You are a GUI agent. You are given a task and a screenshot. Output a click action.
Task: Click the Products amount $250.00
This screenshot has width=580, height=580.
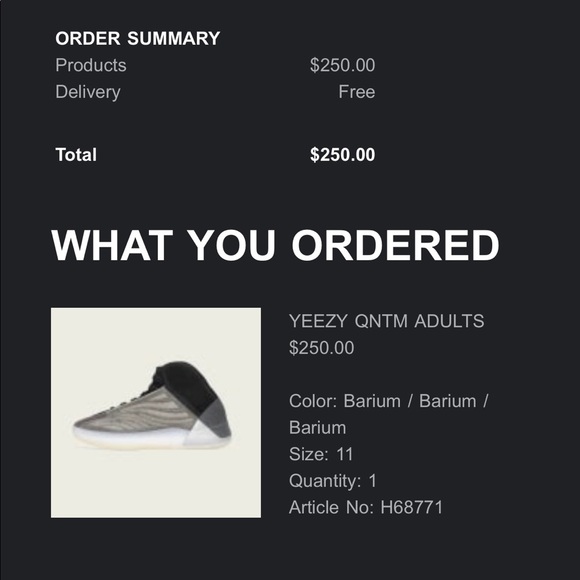click(343, 65)
